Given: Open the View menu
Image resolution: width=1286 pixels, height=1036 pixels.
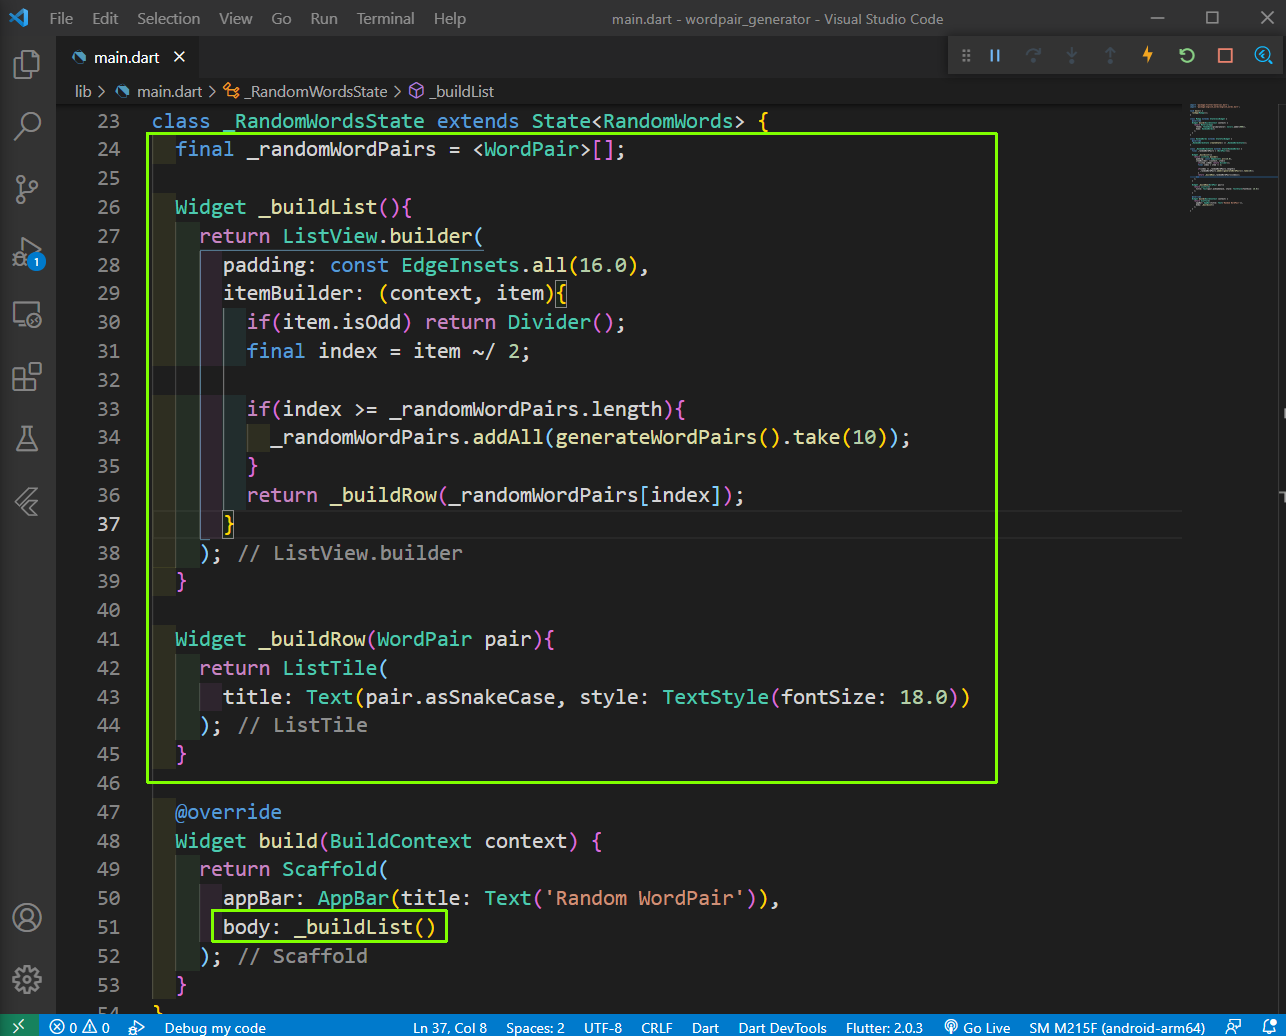Looking at the screenshot, I should click(236, 18).
